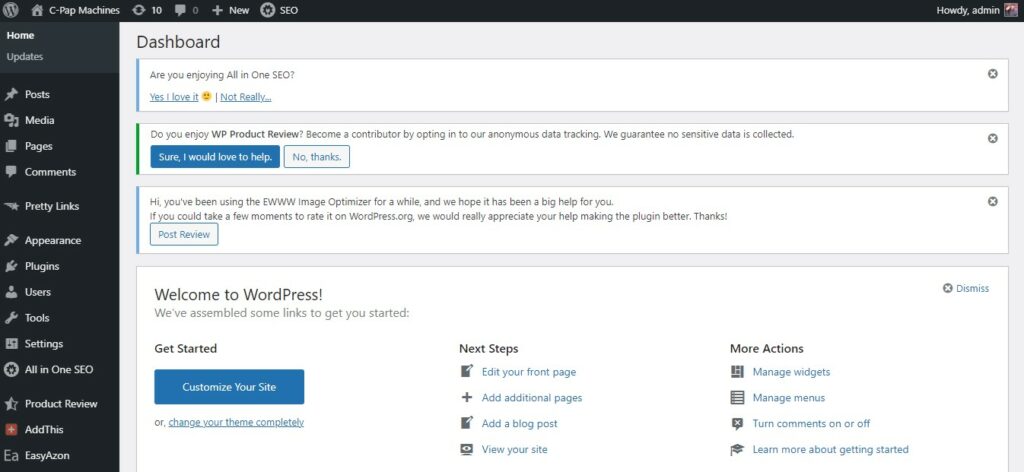Screen dimensions: 1024x472
Task: Open EasyAzon from the sidebar
Action: pos(47,456)
